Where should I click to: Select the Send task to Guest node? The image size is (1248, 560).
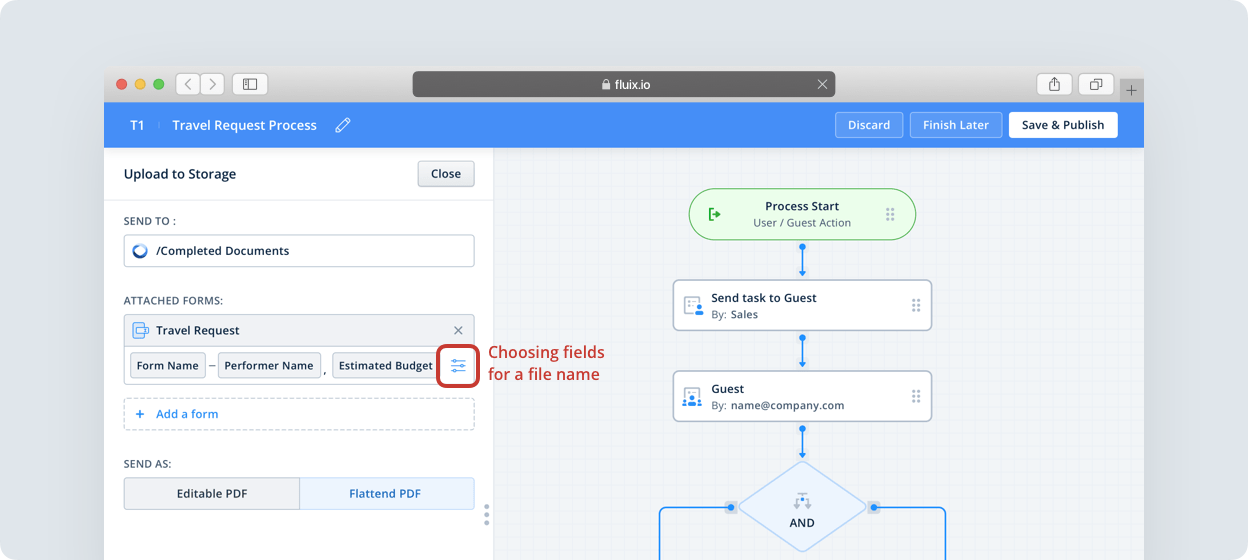point(802,305)
